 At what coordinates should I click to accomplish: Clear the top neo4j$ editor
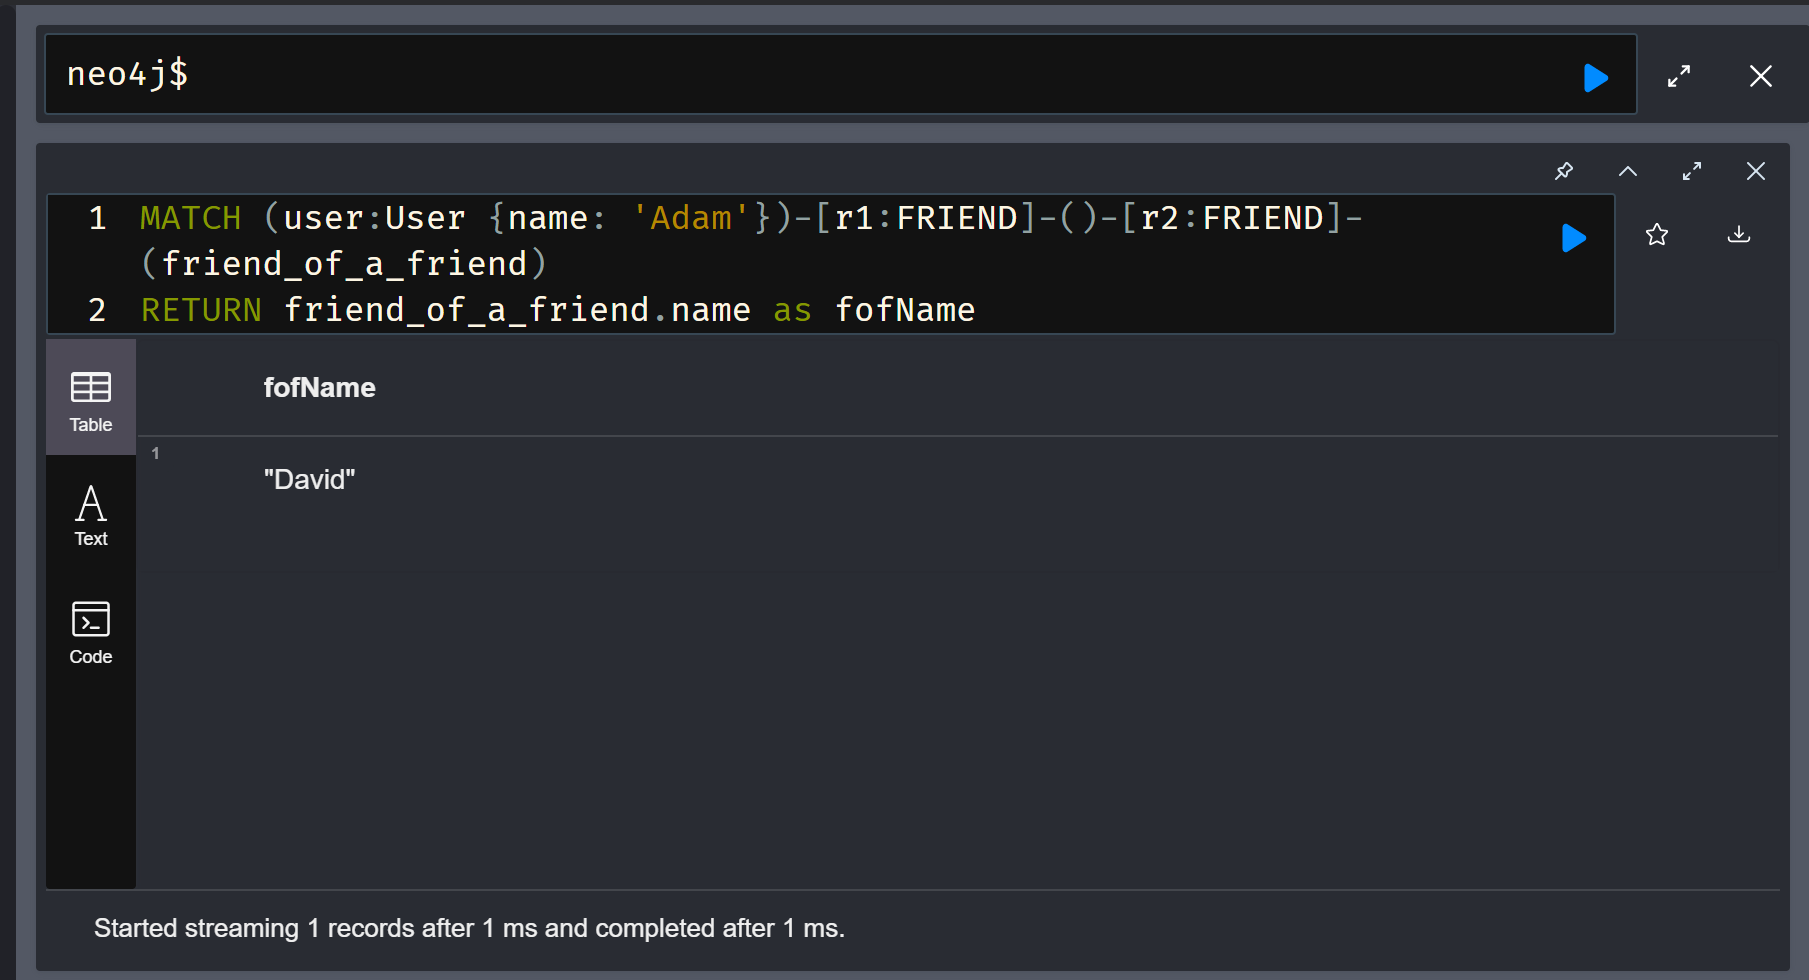click(1761, 76)
